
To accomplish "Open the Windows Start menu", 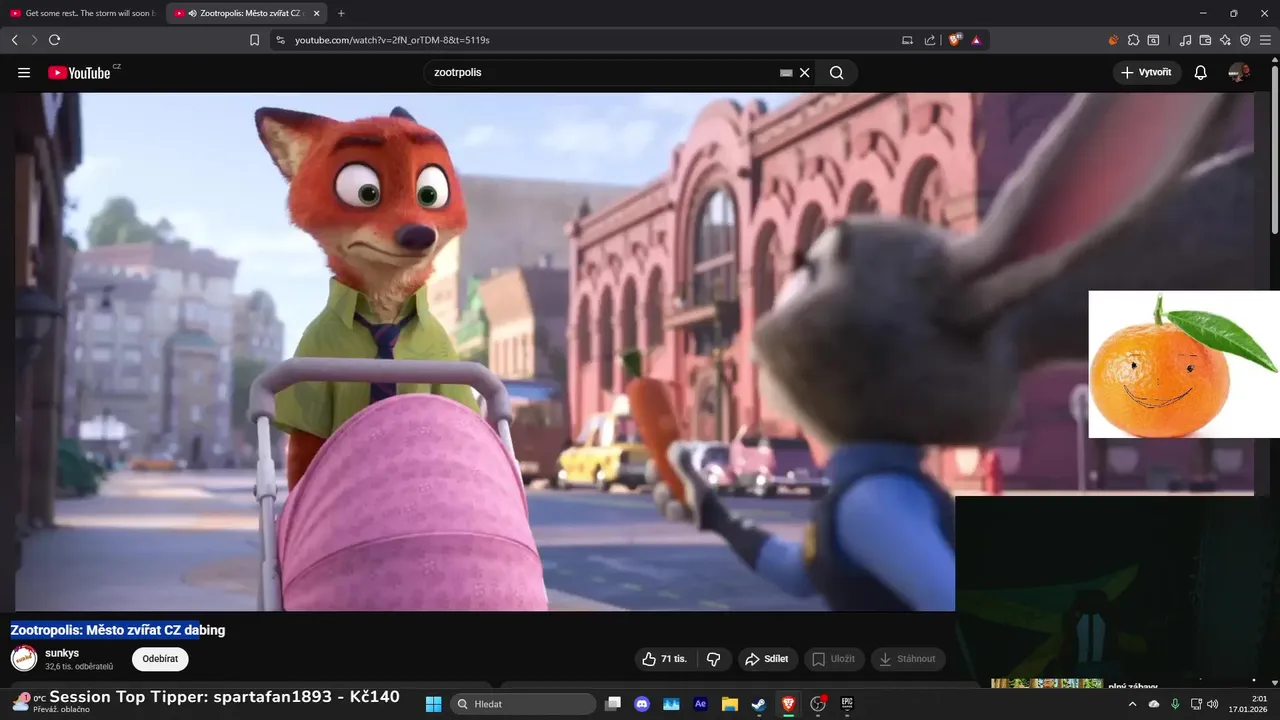I will point(434,704).
